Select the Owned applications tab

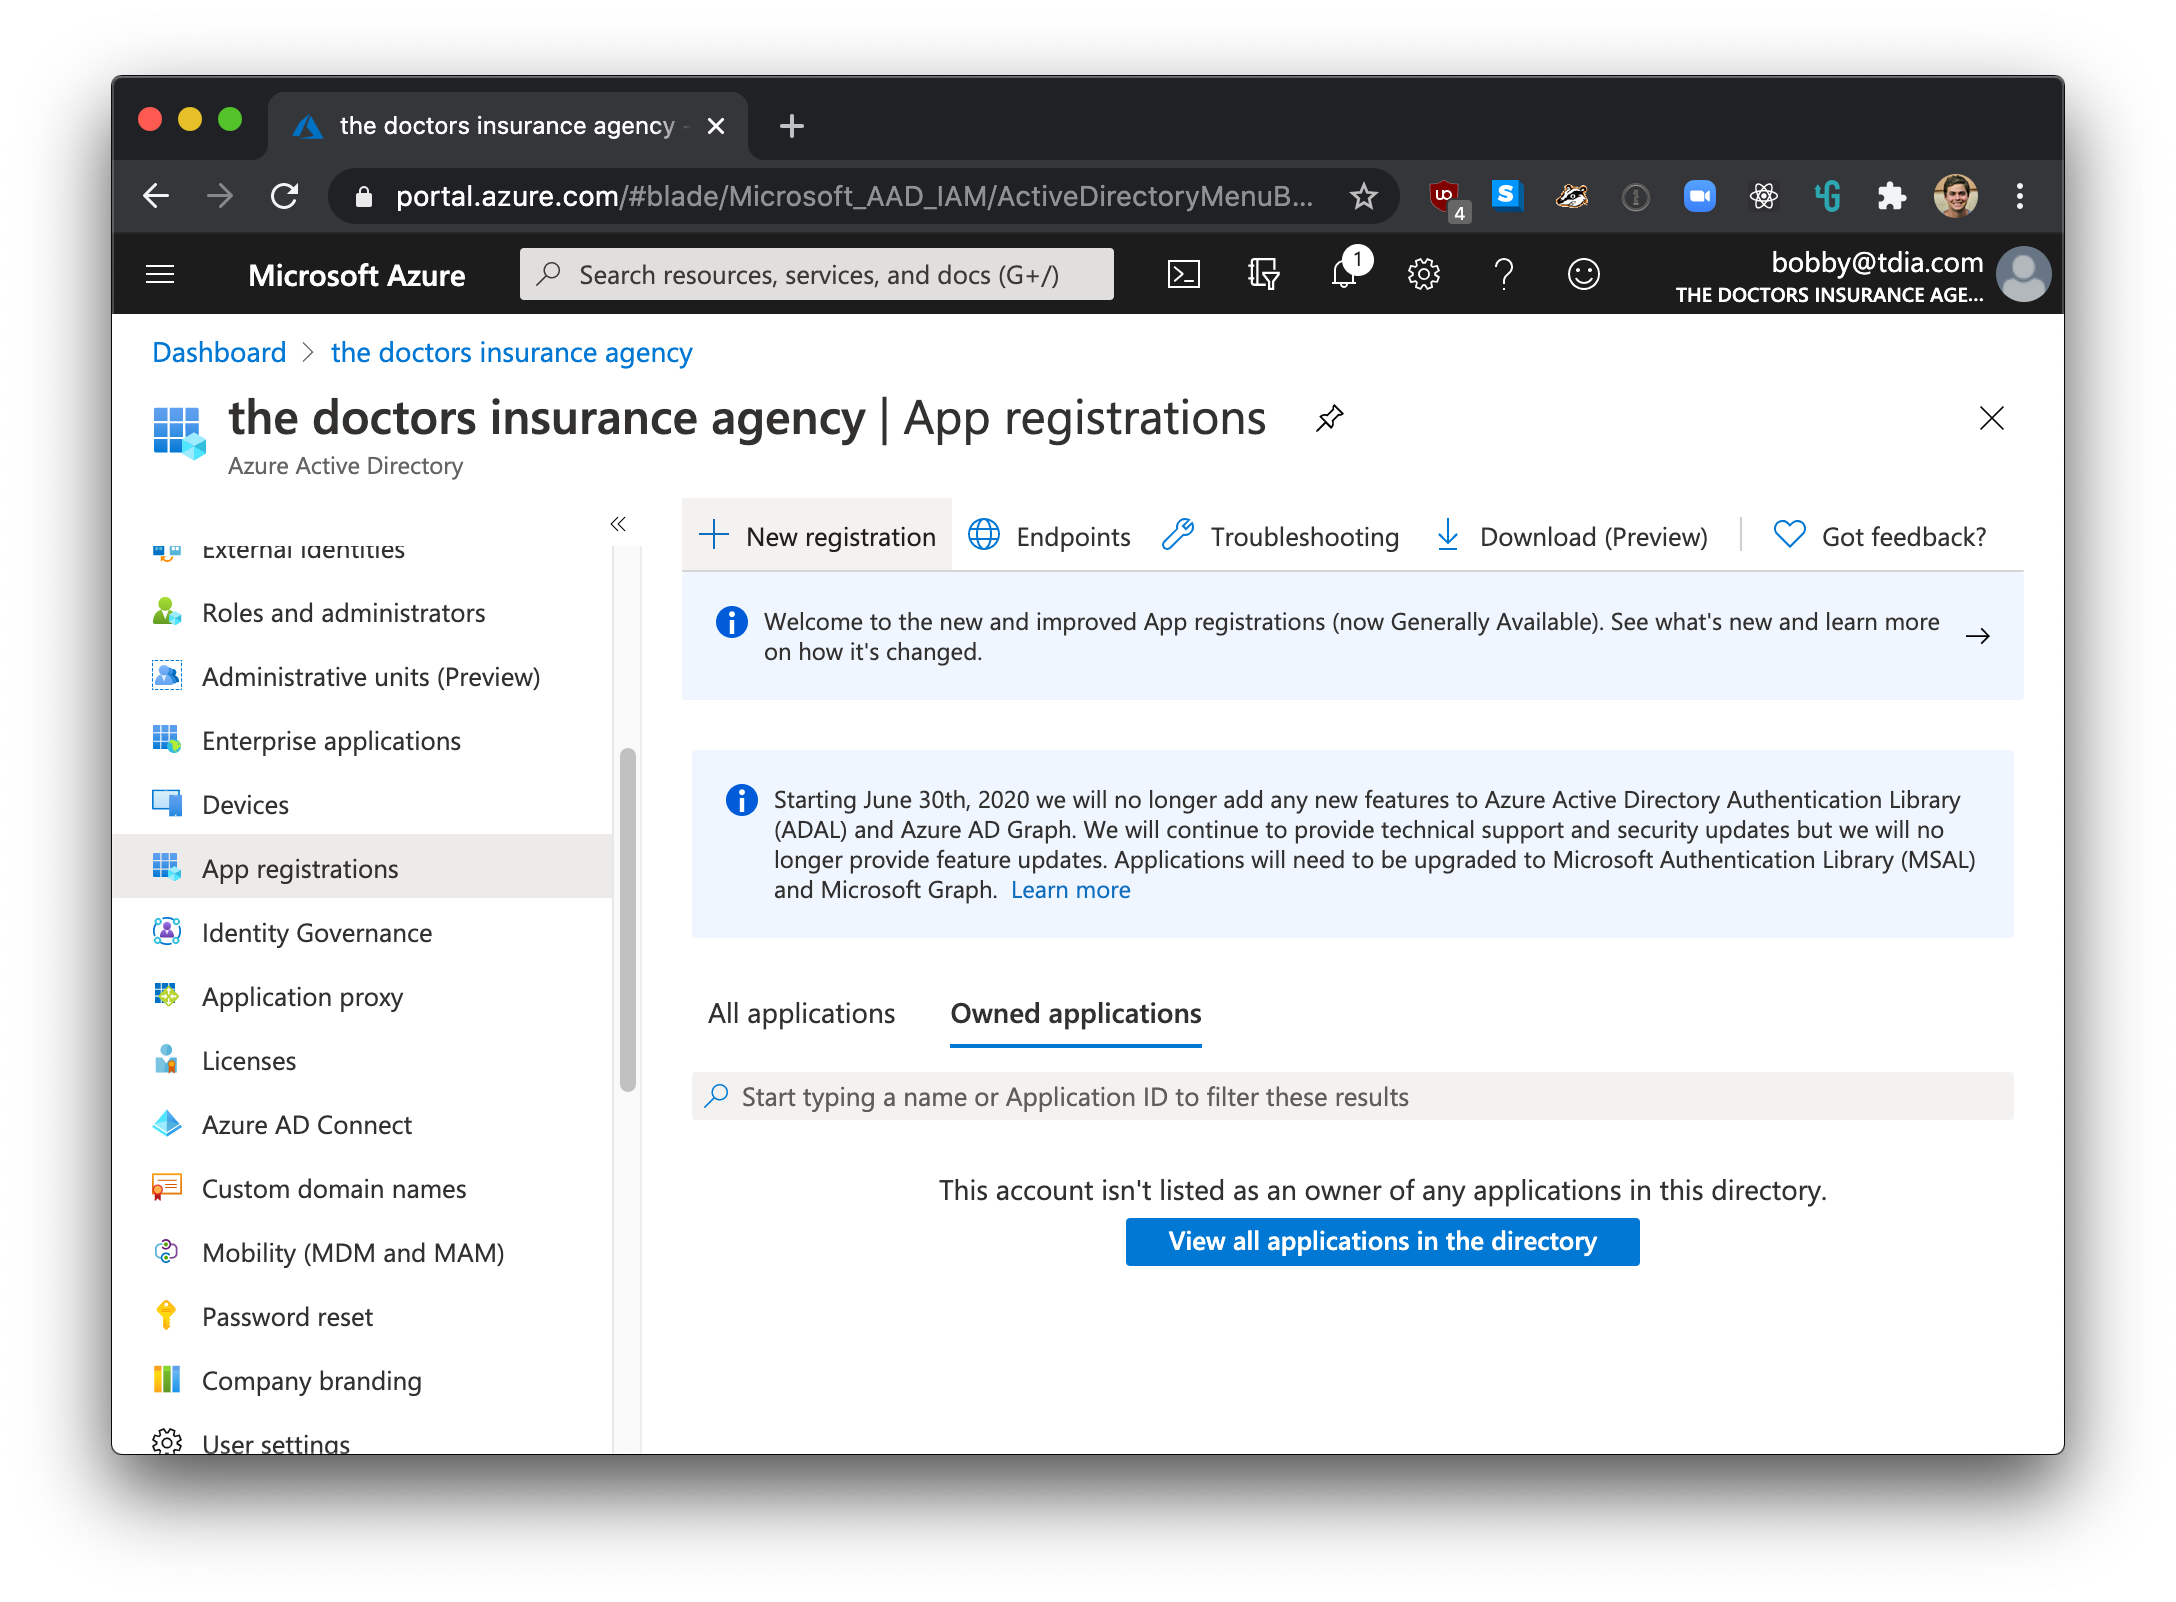click(x=1075, y=1013)
